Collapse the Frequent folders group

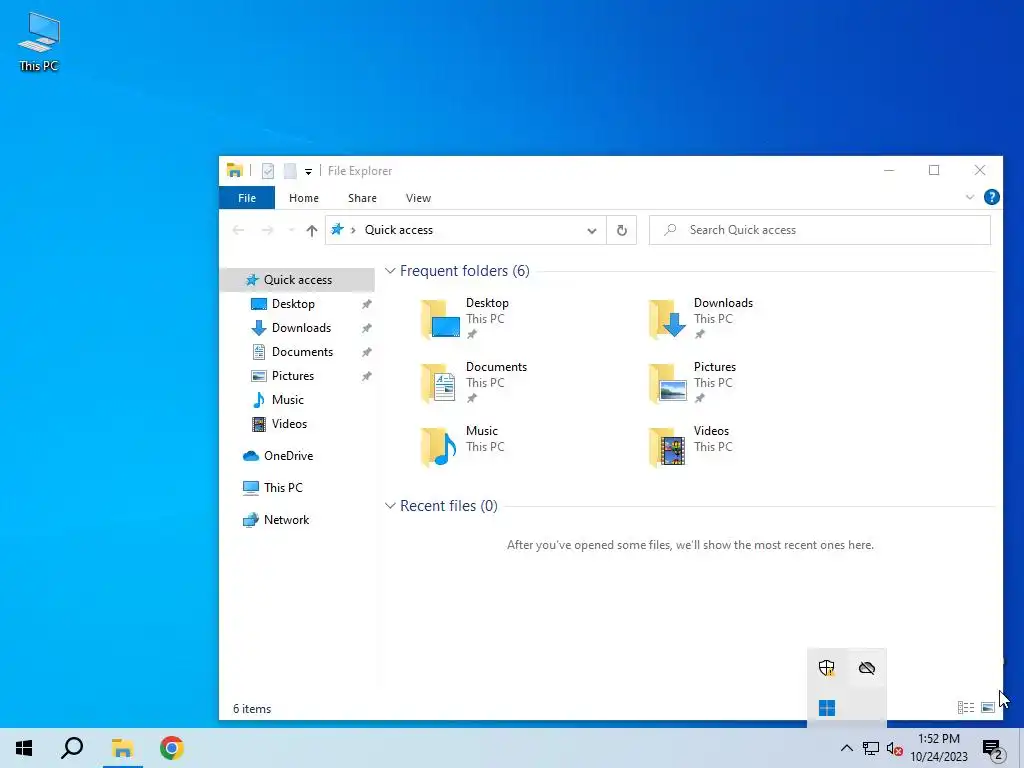pyautogui.click(x=390, y=270)
